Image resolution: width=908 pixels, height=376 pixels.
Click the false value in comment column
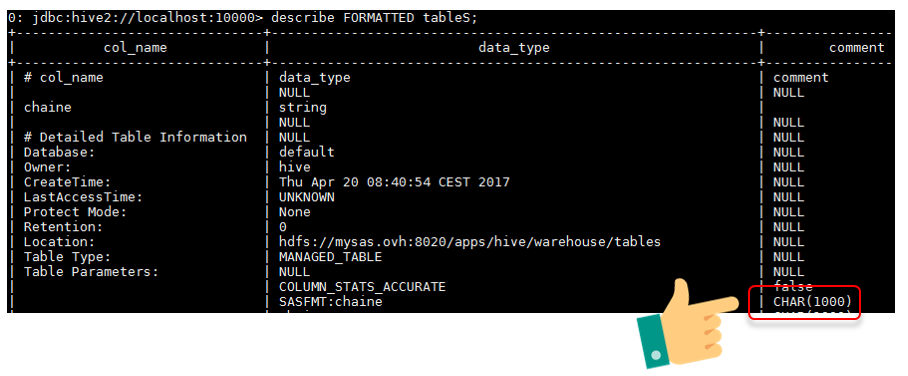tap(793, 287)
